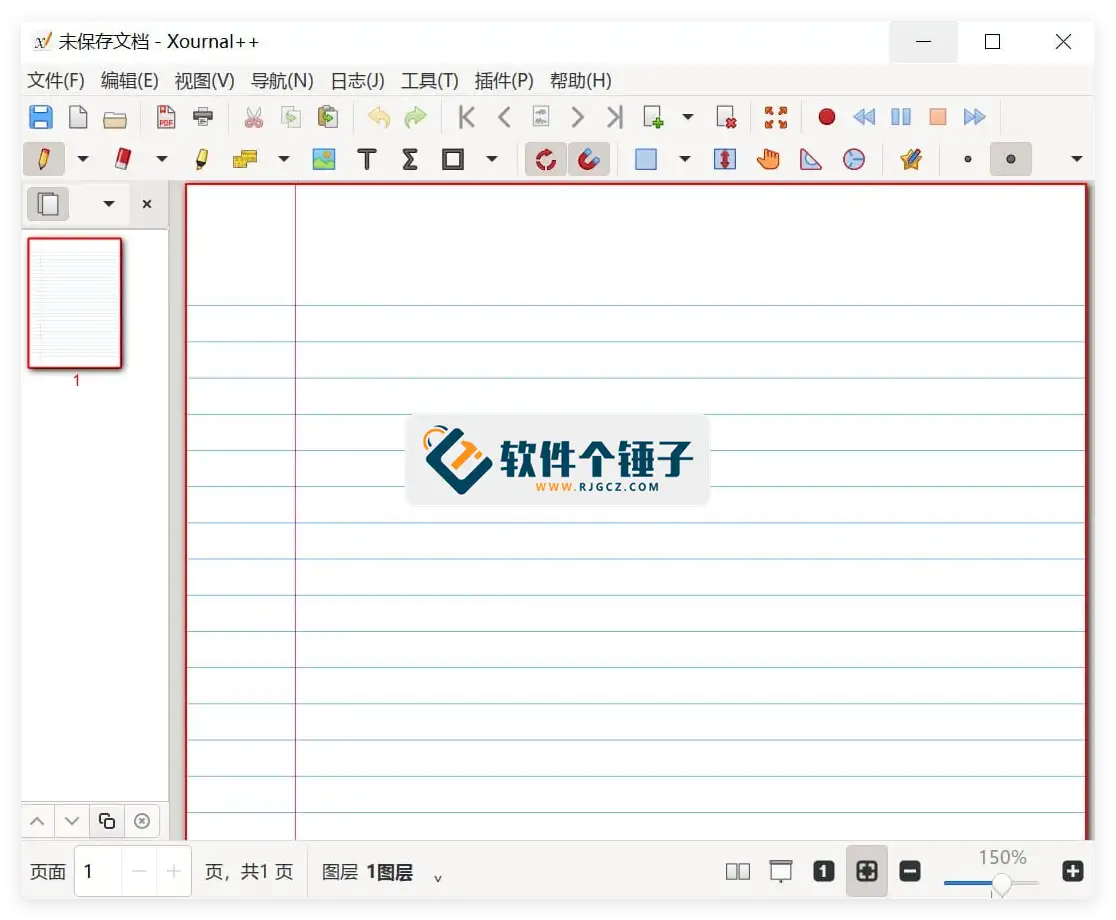Select the page 1 thumbnail

pyautogui.click(x=75, y=303)
